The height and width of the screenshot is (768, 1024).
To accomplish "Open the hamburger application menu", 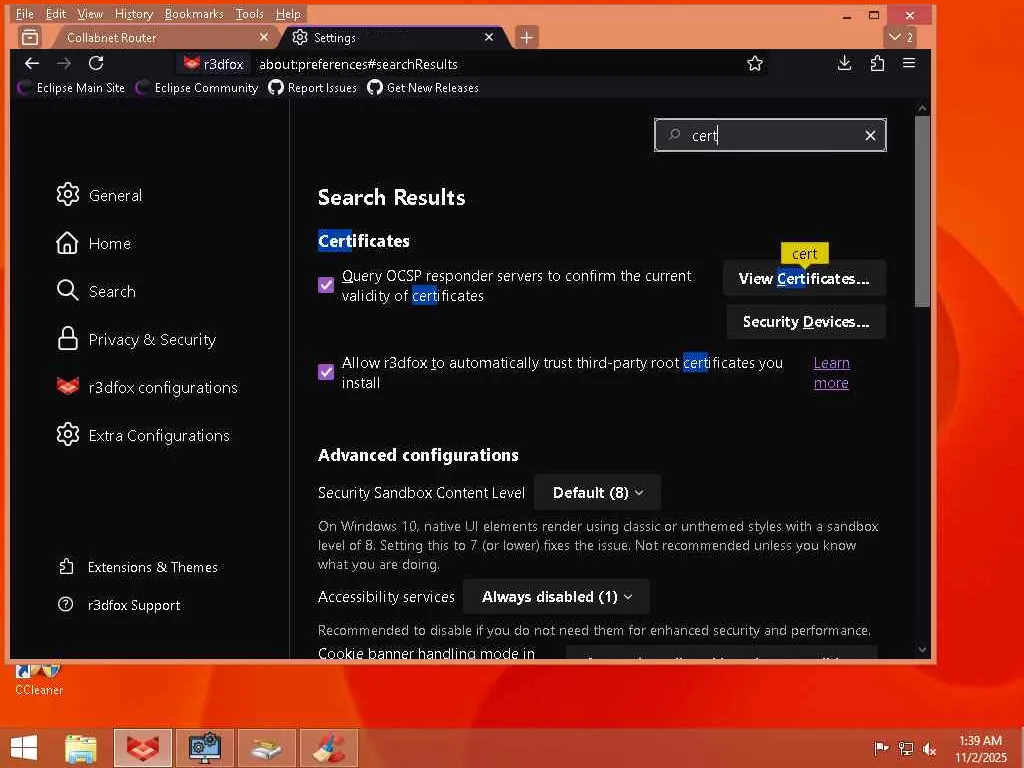I will click(x=909, y=63).
